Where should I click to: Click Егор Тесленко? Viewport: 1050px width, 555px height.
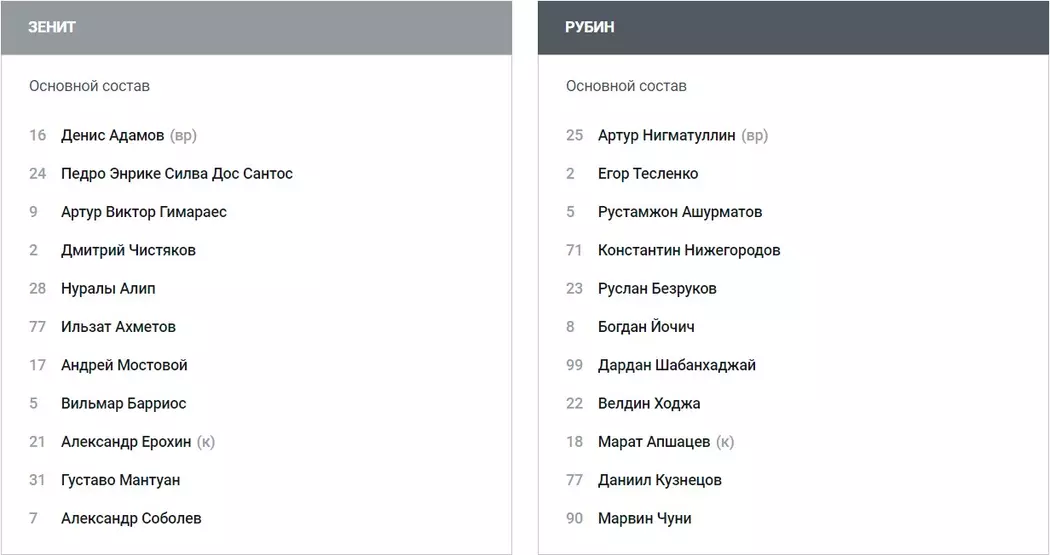coord(648,174)
